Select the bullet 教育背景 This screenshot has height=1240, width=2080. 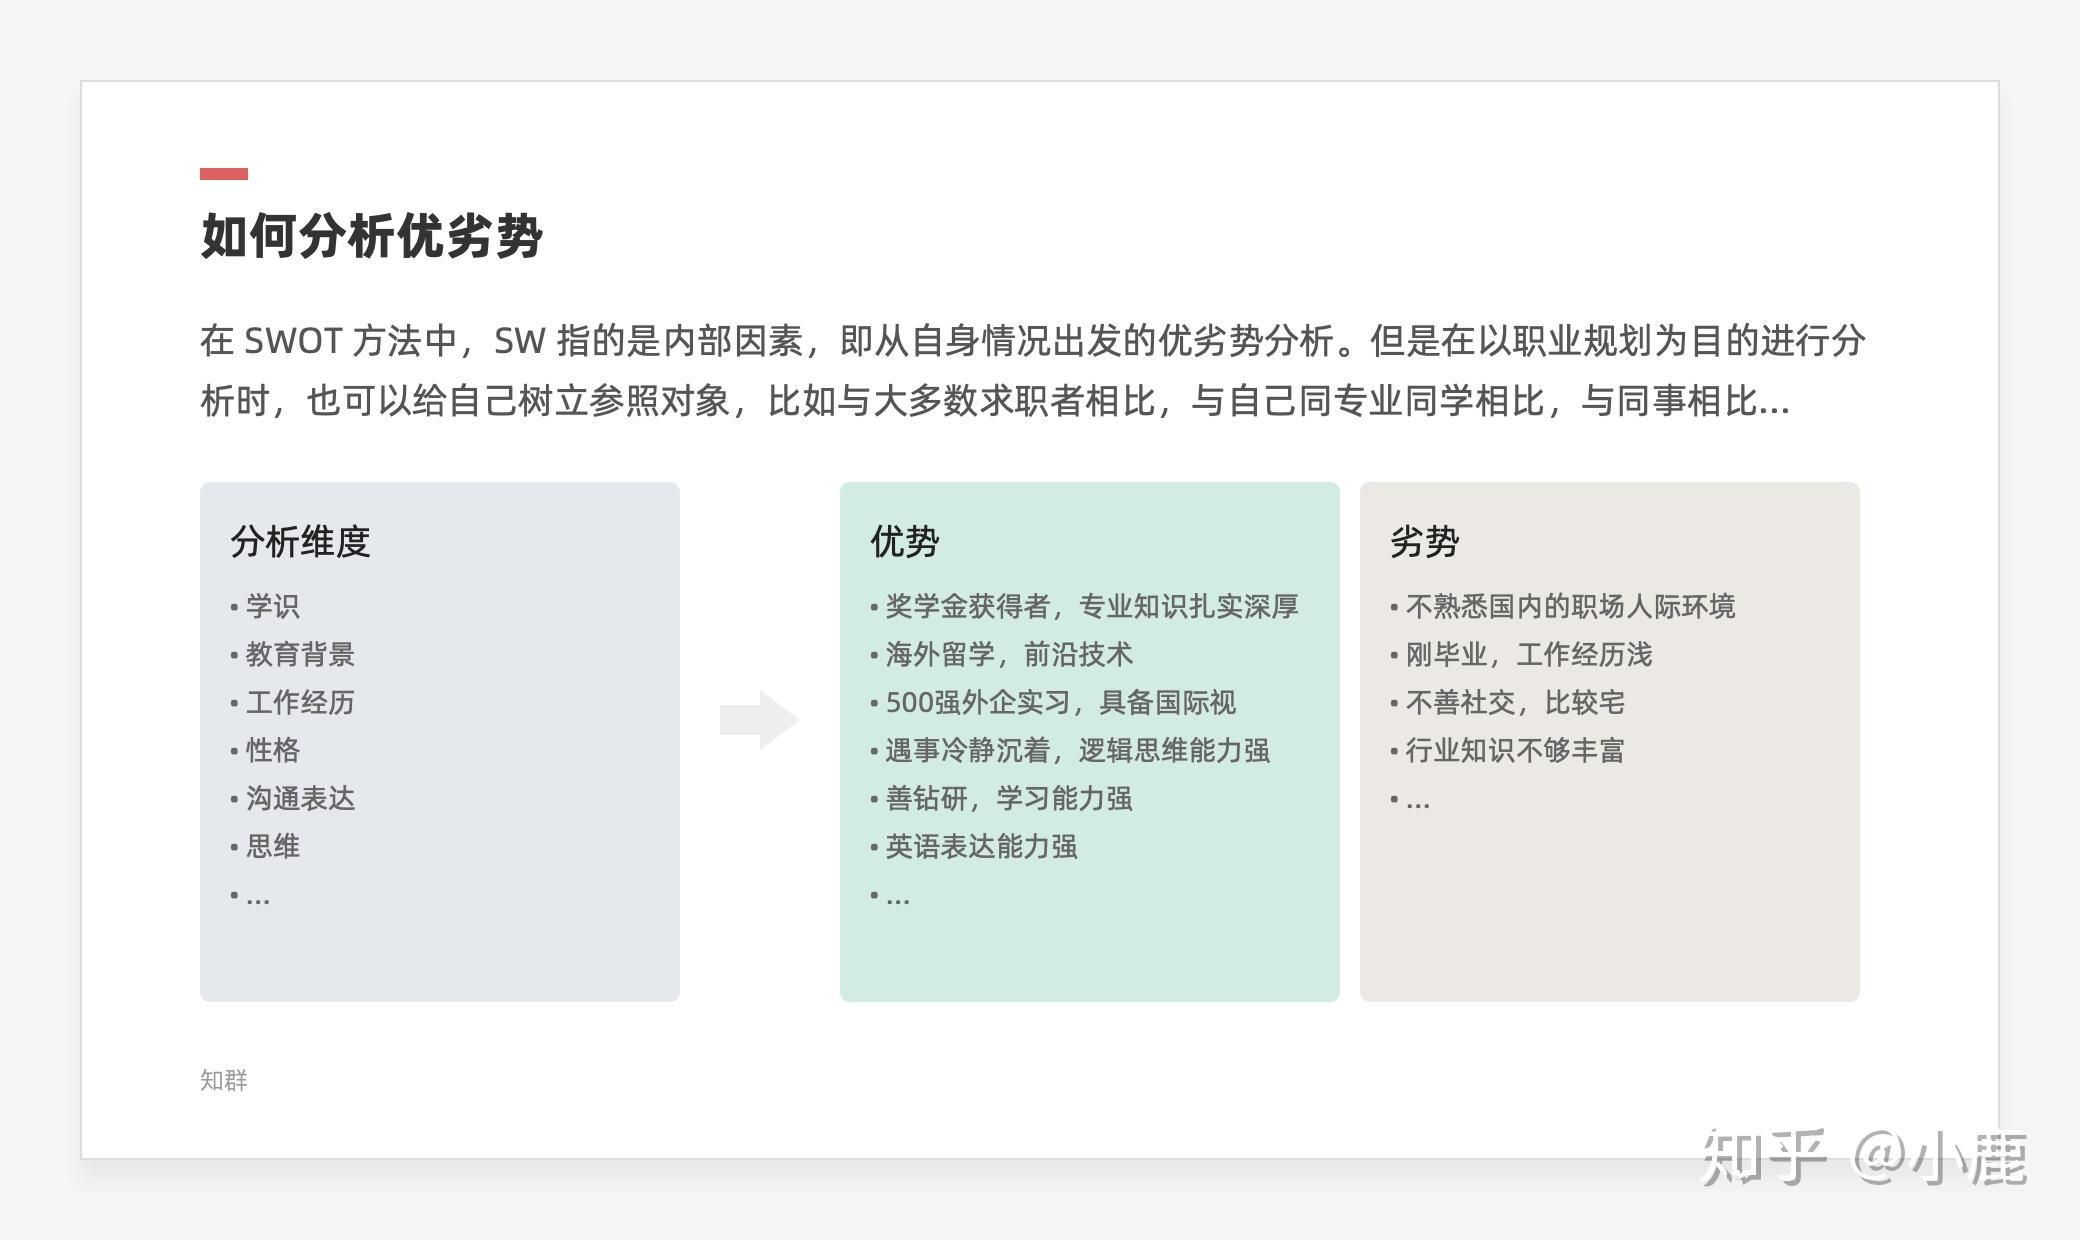coord(292,654)
